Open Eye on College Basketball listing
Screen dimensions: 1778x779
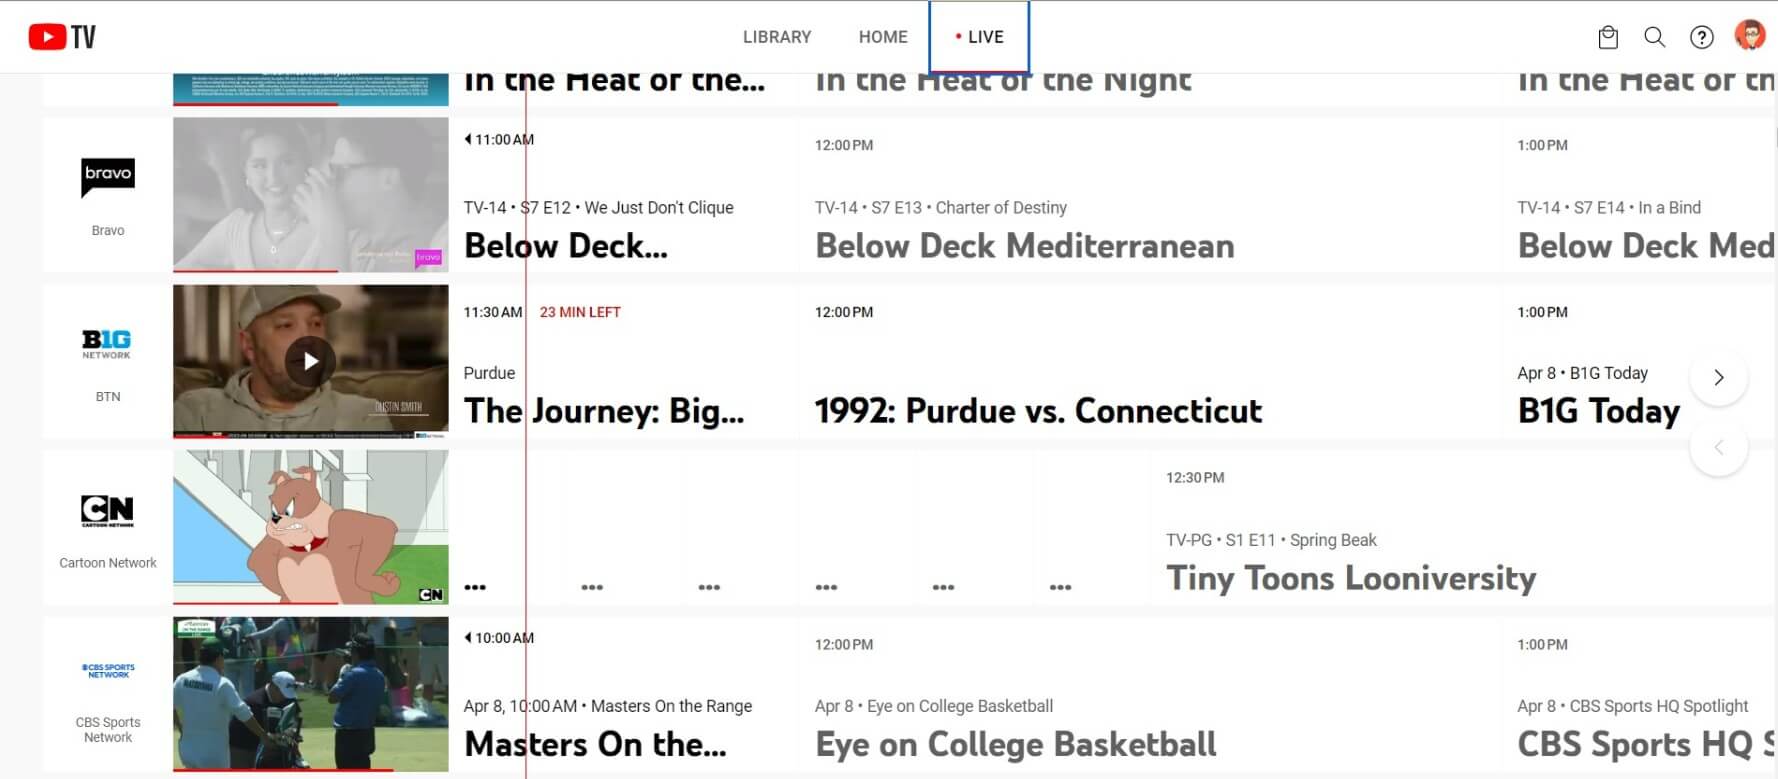pos(1015,744)
